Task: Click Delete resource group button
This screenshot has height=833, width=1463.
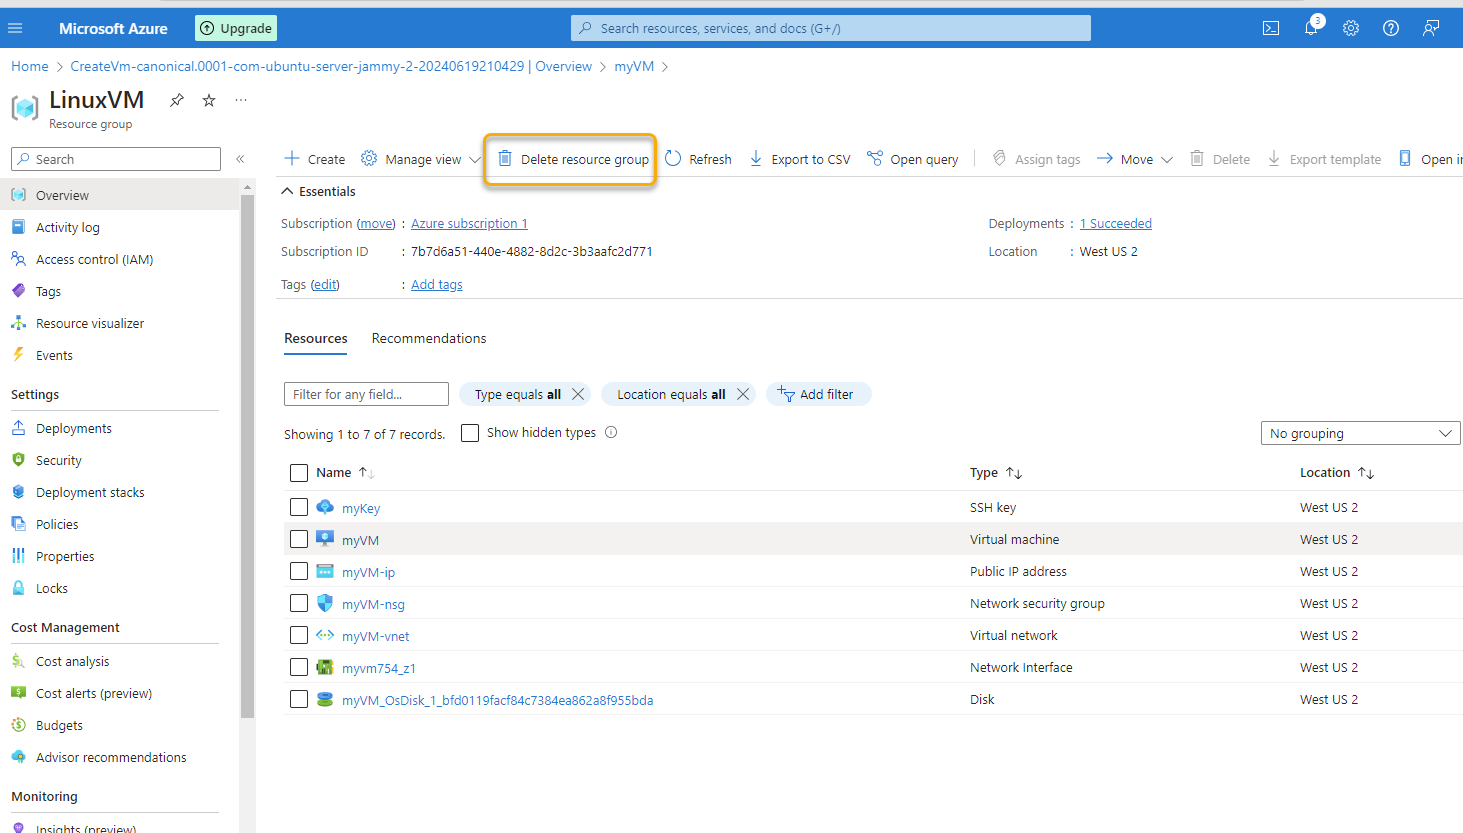Action: tap(573, 159)
